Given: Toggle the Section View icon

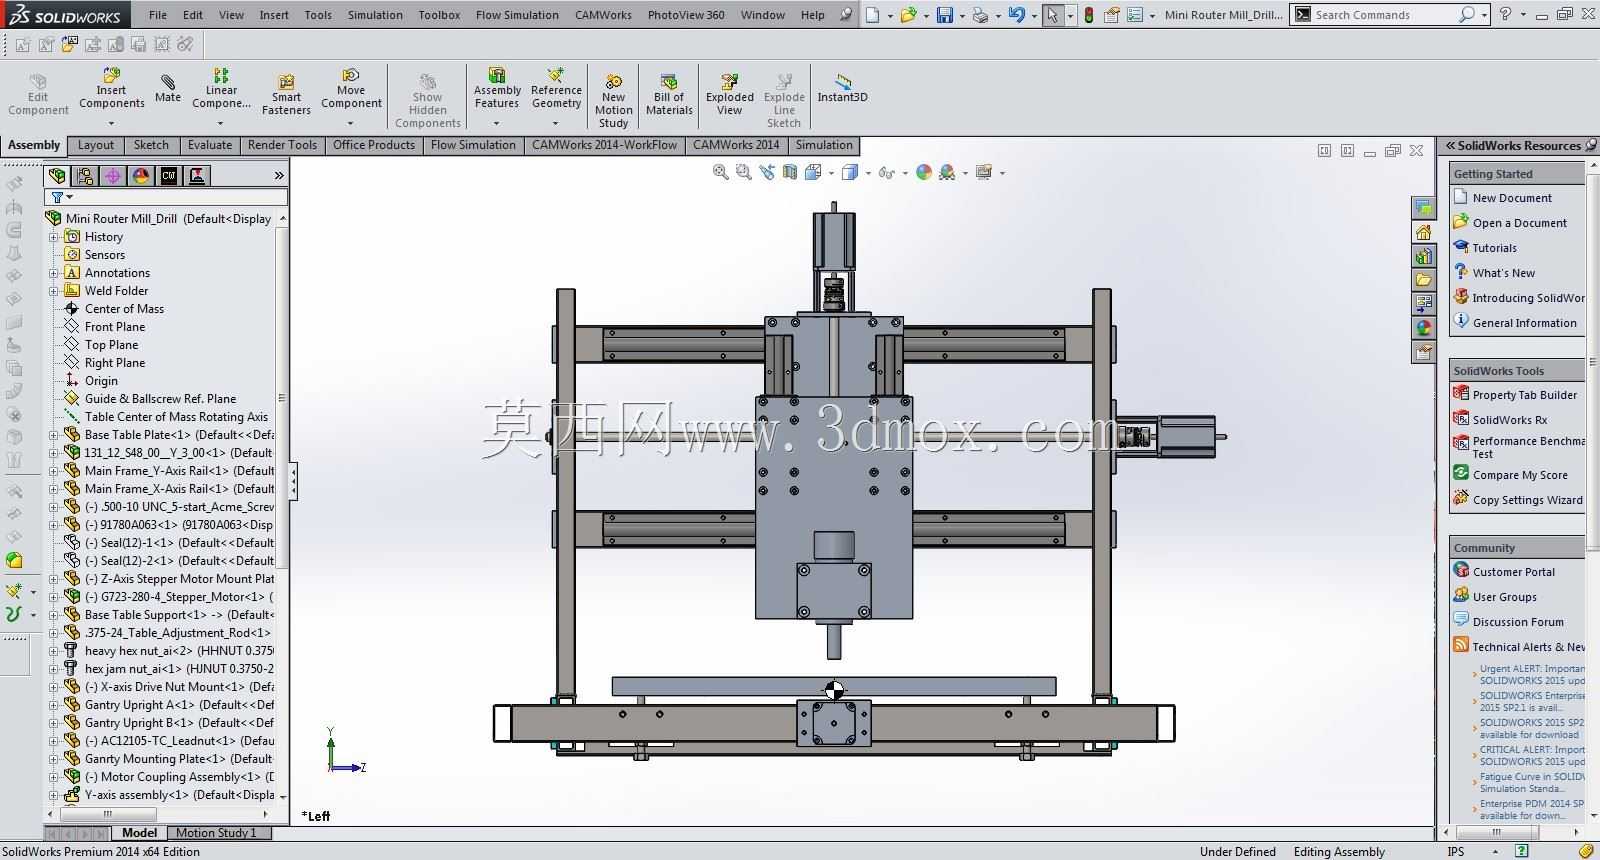Looking at the screenshot, I should click(790, 172).
